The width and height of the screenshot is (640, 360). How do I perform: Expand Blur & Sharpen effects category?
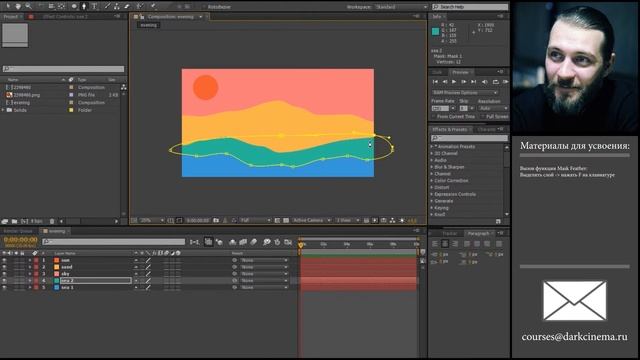[432, 167]
